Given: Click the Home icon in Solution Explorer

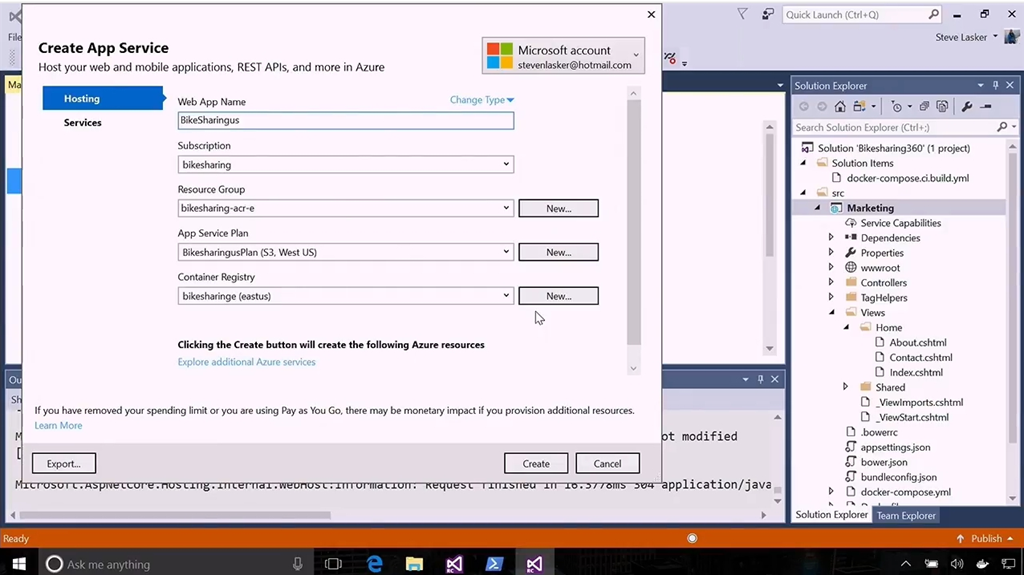Looking at the screenshot, I should 840,107.
